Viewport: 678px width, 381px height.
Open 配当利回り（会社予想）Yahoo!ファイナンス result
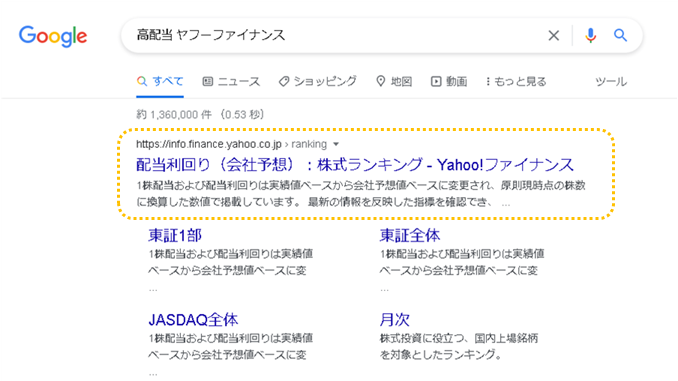click(x=355, y=164)
